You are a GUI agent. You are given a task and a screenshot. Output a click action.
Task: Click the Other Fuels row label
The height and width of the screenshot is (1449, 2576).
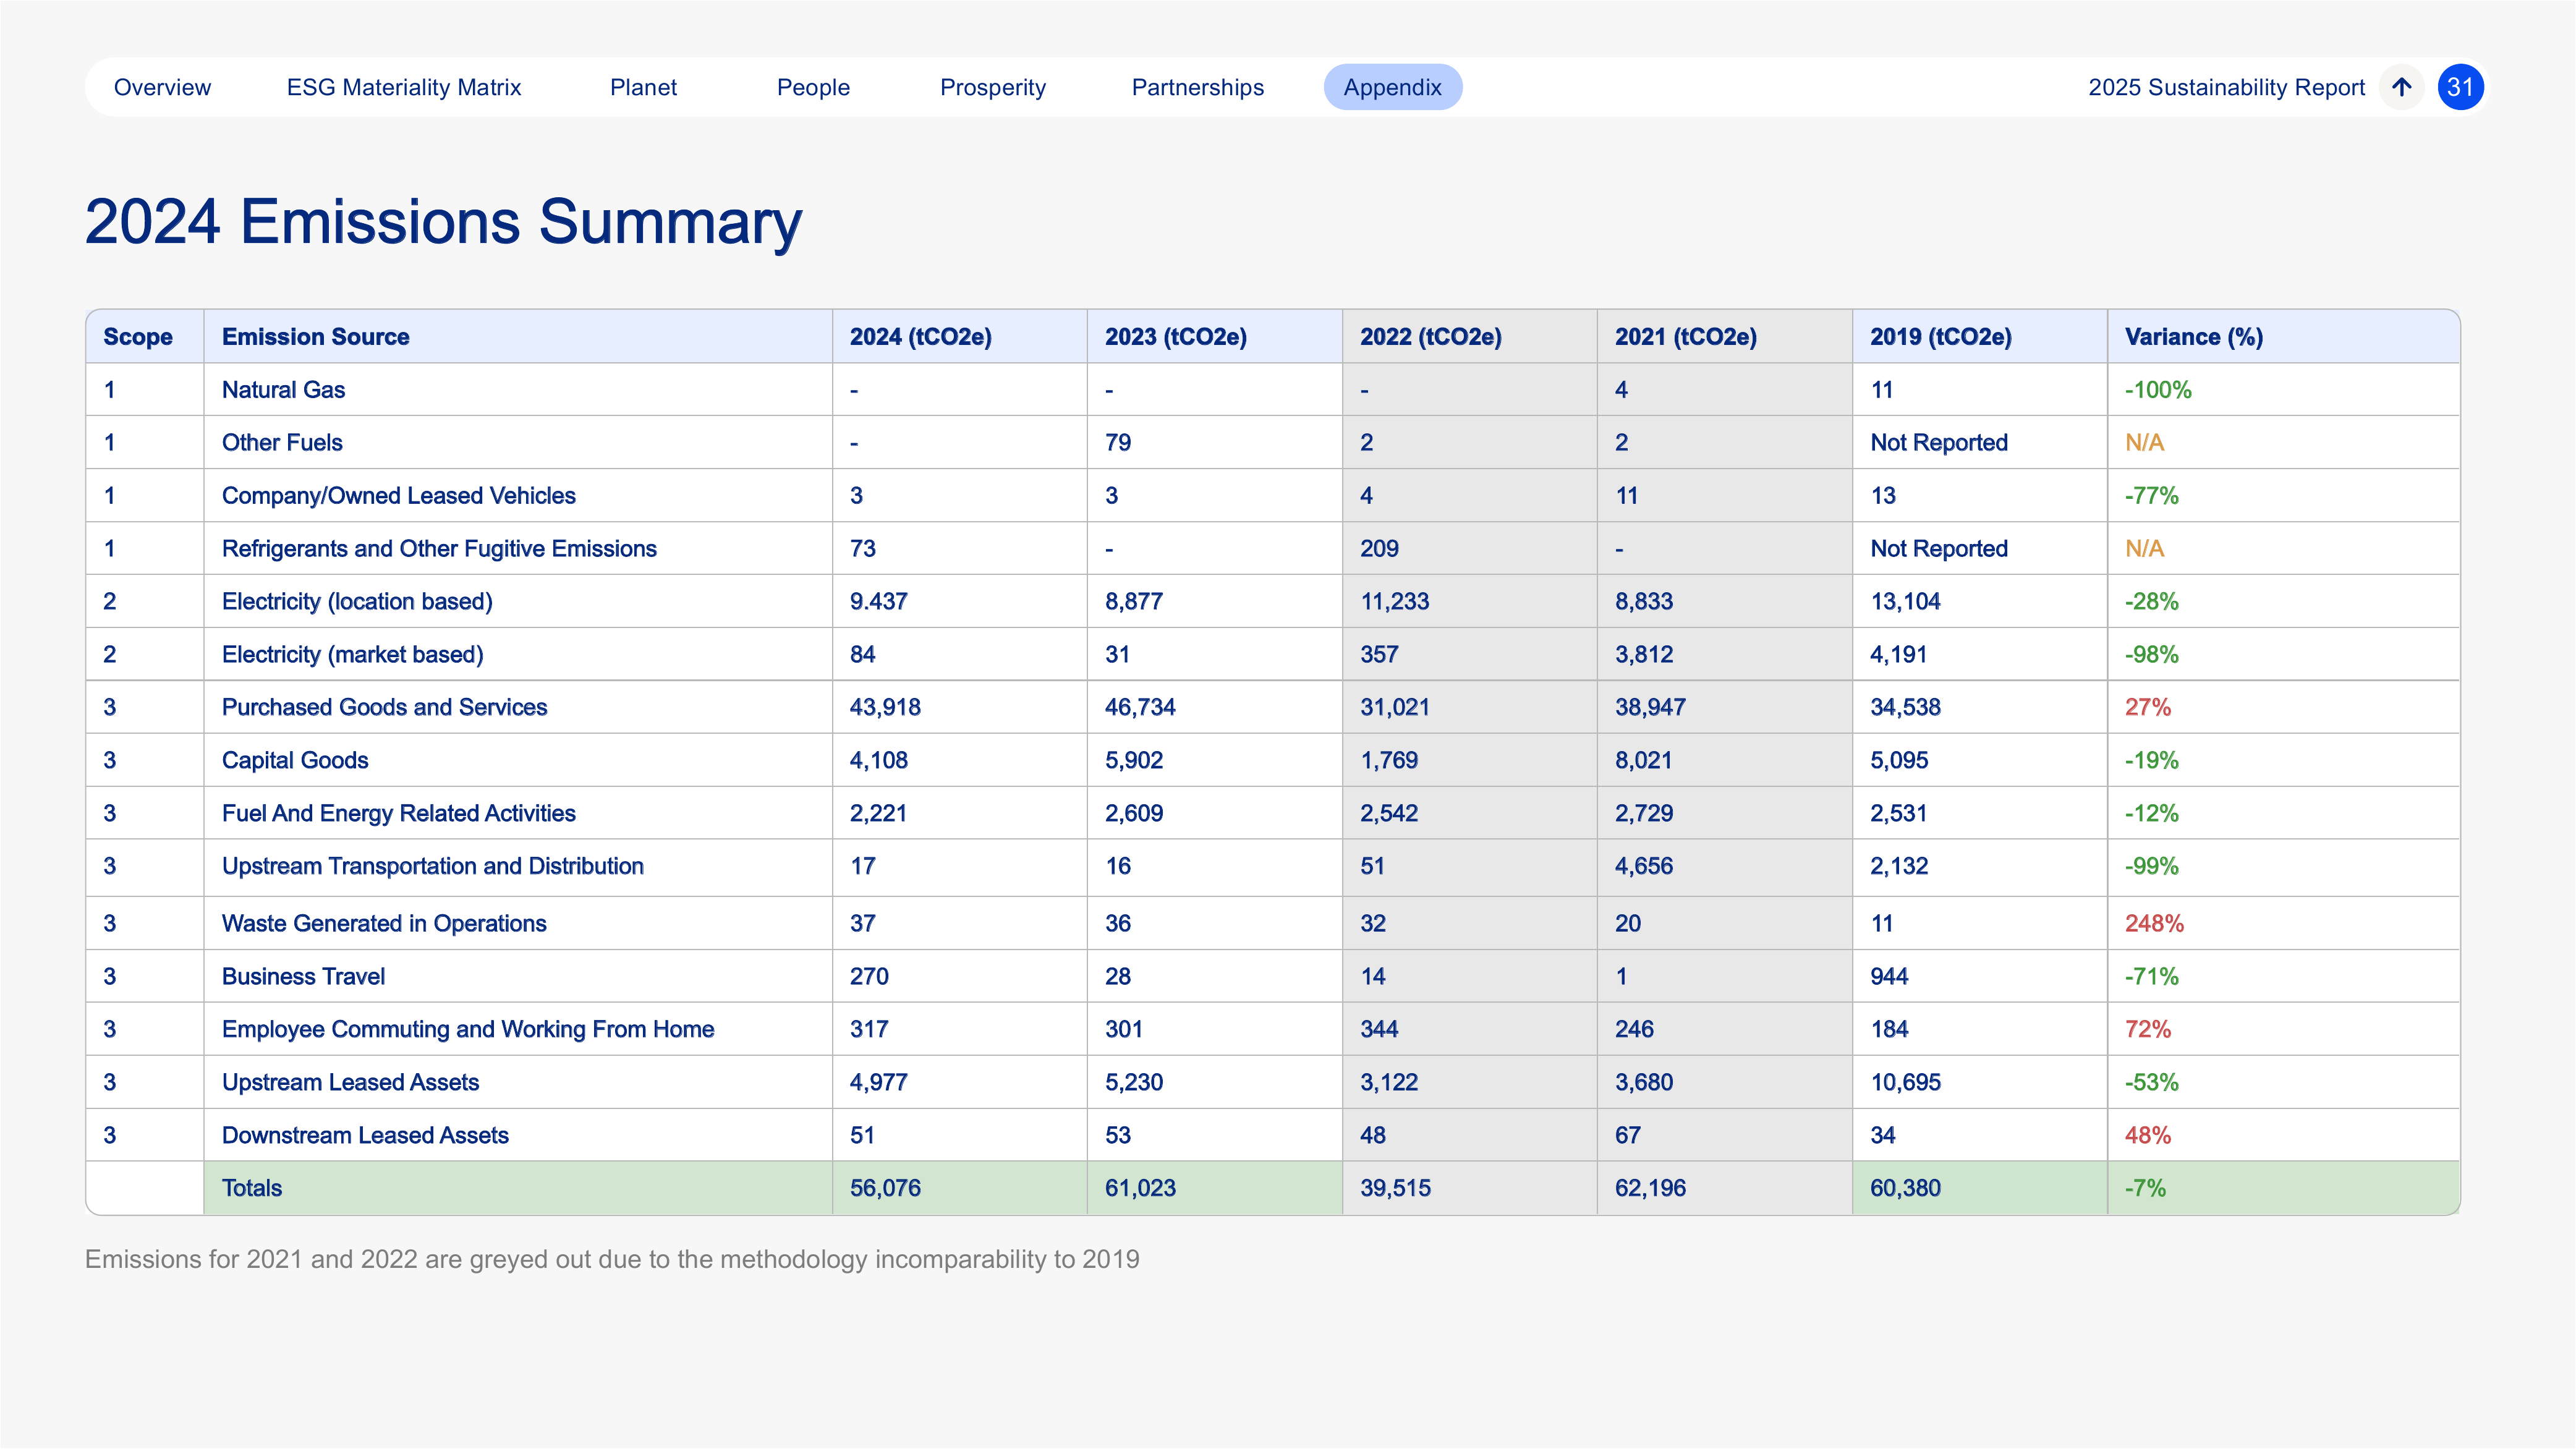point(282,443)
